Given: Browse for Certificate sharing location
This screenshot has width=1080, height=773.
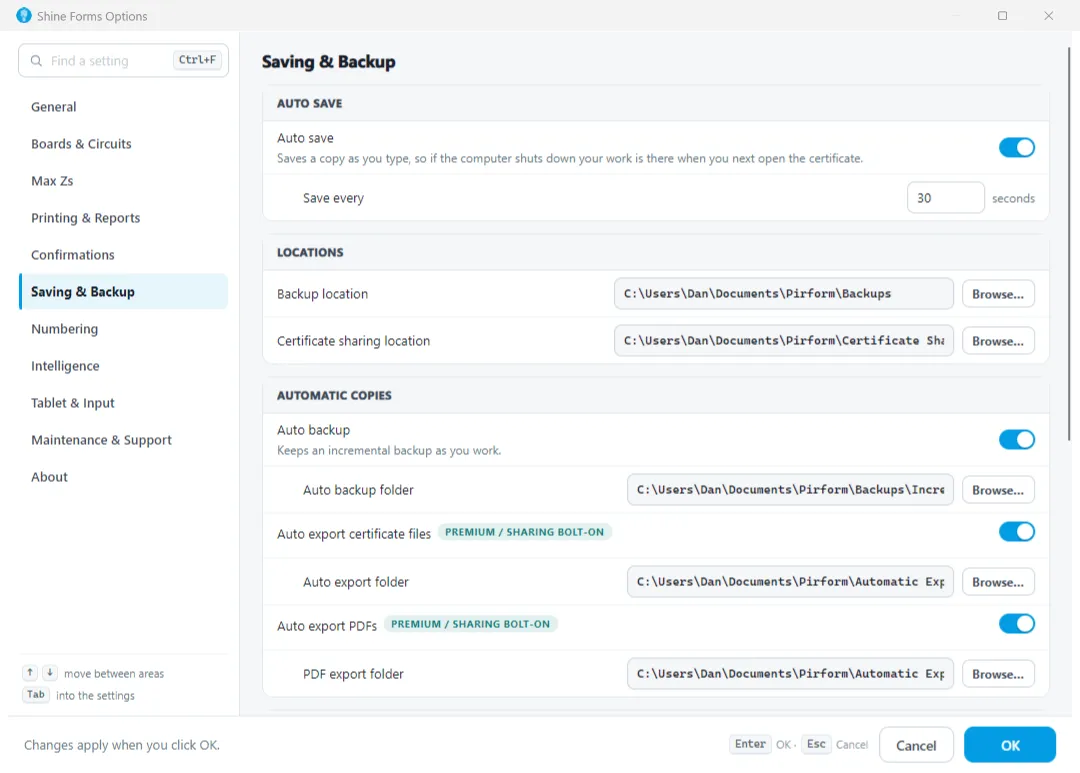Looking at the screenshot, I should 998,341.
